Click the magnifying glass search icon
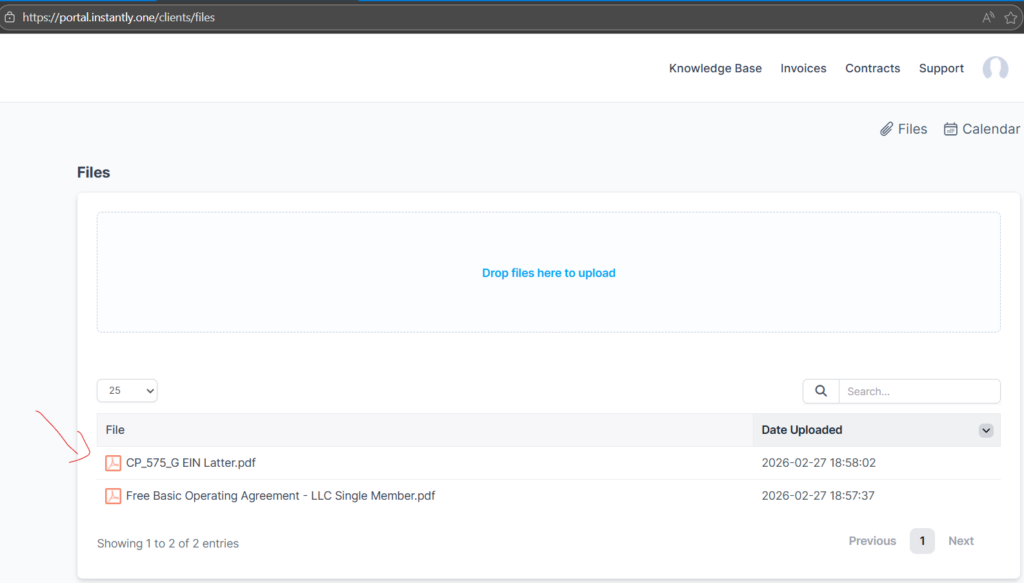Viewport: 1024px width, 583px height. 821,391
